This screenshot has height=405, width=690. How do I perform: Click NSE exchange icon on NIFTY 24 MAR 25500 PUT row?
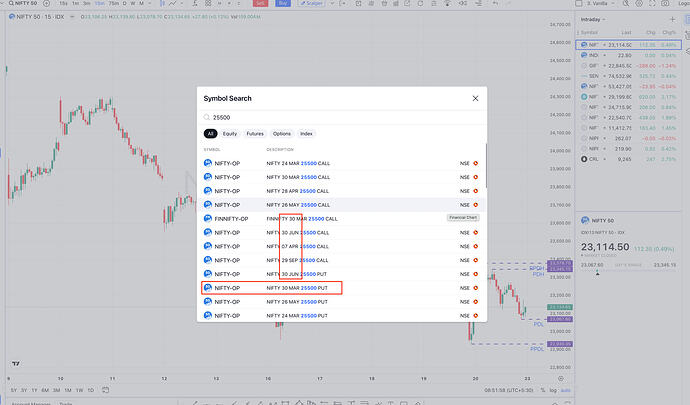(x=475, y=315)
